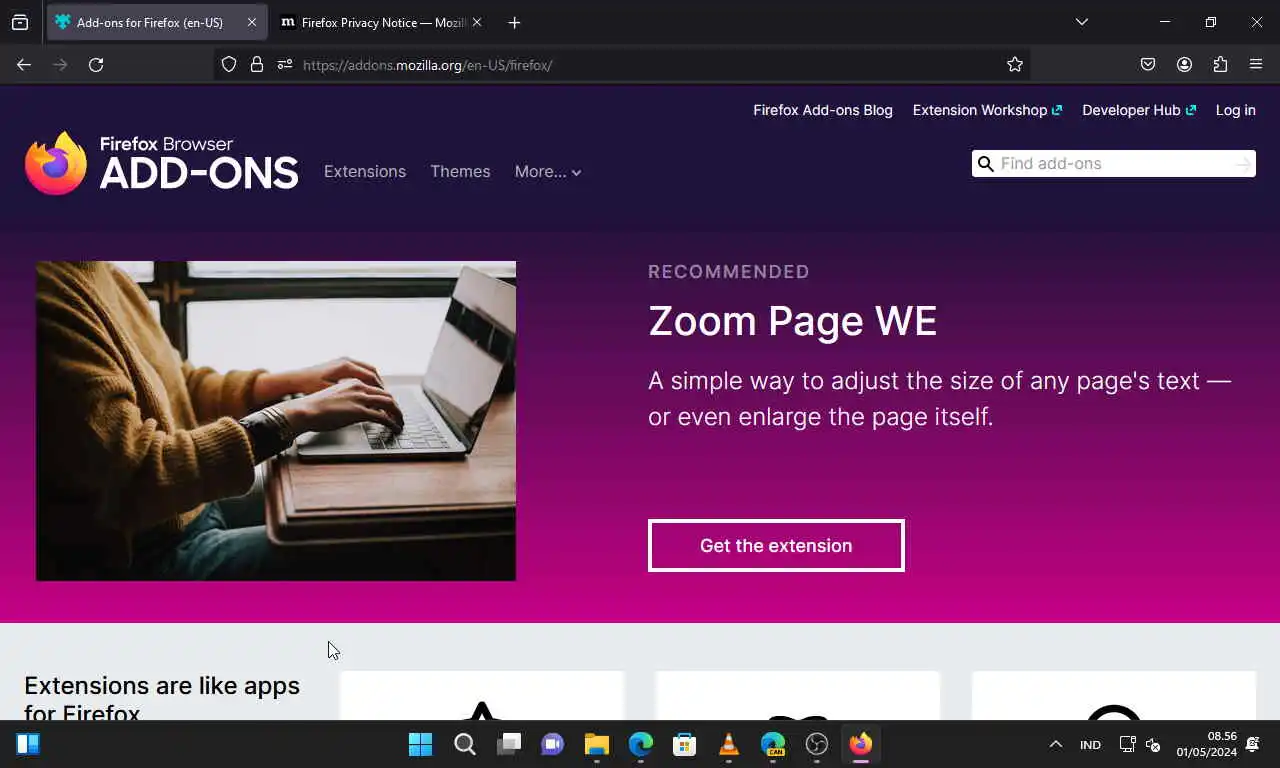The image size is (1280, 768).
Task: Open VLC media player from taskbar
Action: (729, 744)
